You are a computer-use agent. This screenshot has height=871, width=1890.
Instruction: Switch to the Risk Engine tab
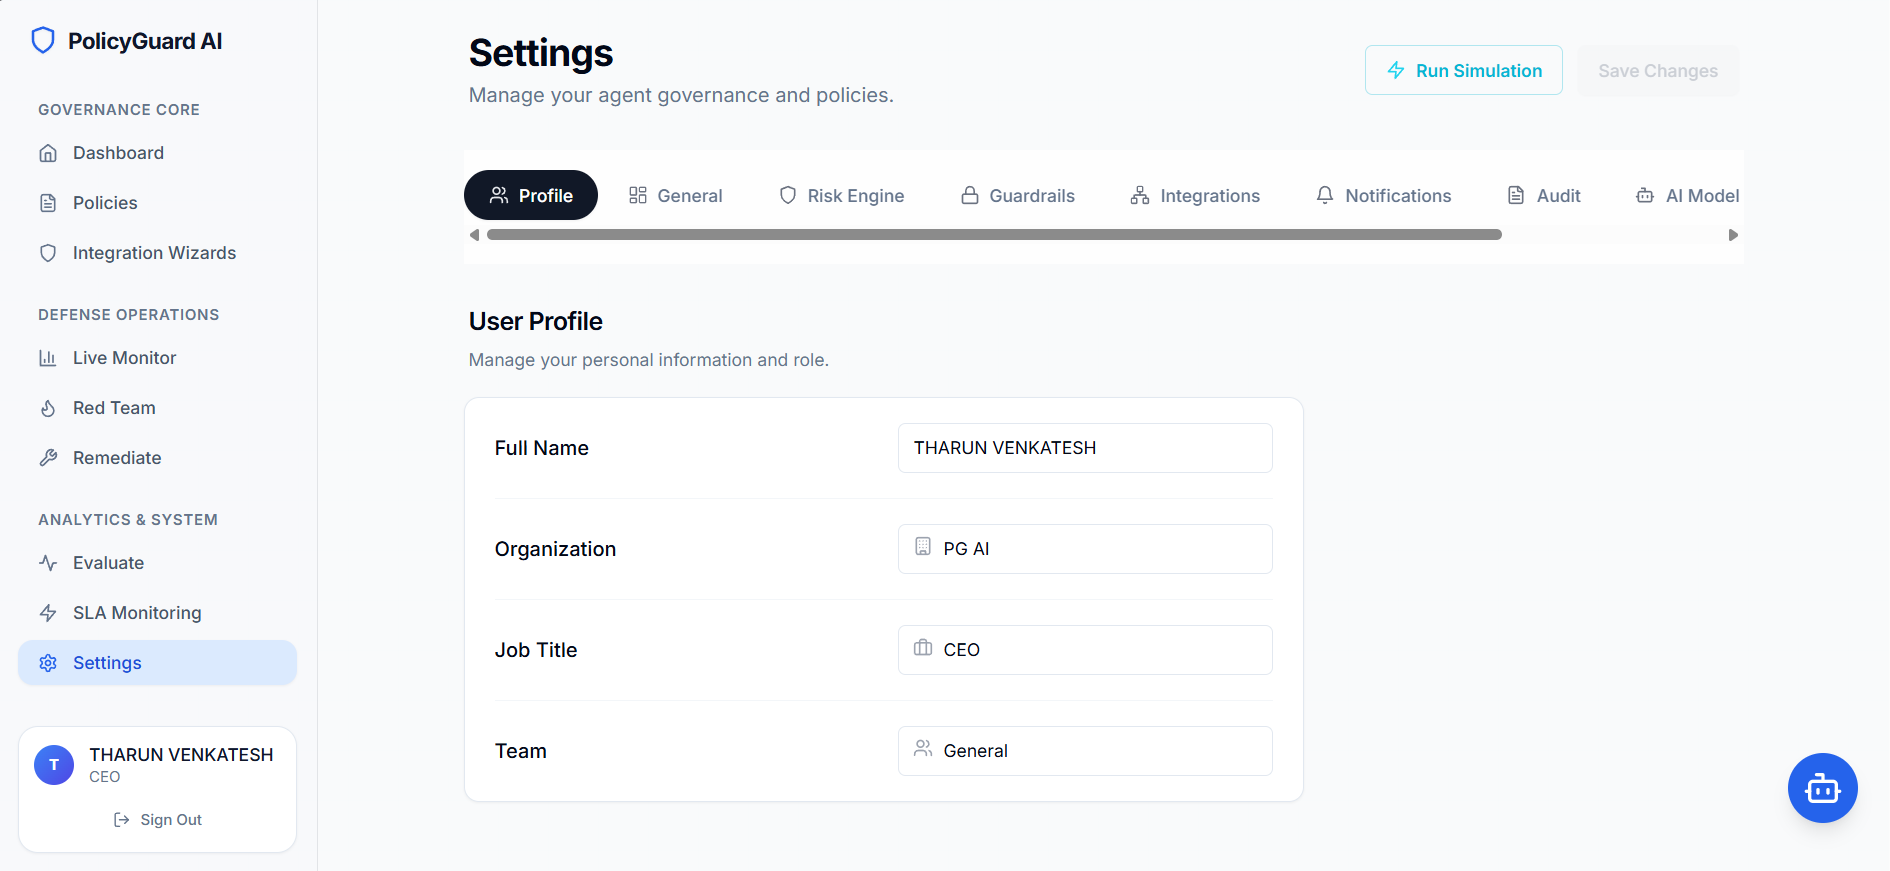pos(842,196)
